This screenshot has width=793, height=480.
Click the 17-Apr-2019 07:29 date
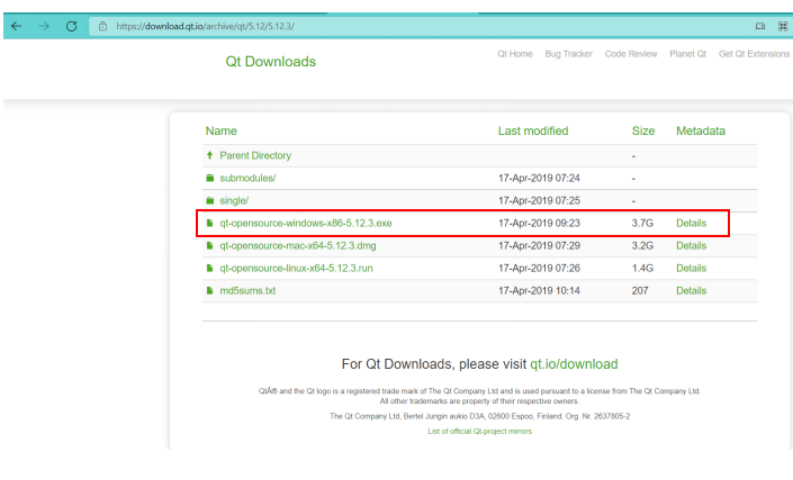click(x=539, y=246)
